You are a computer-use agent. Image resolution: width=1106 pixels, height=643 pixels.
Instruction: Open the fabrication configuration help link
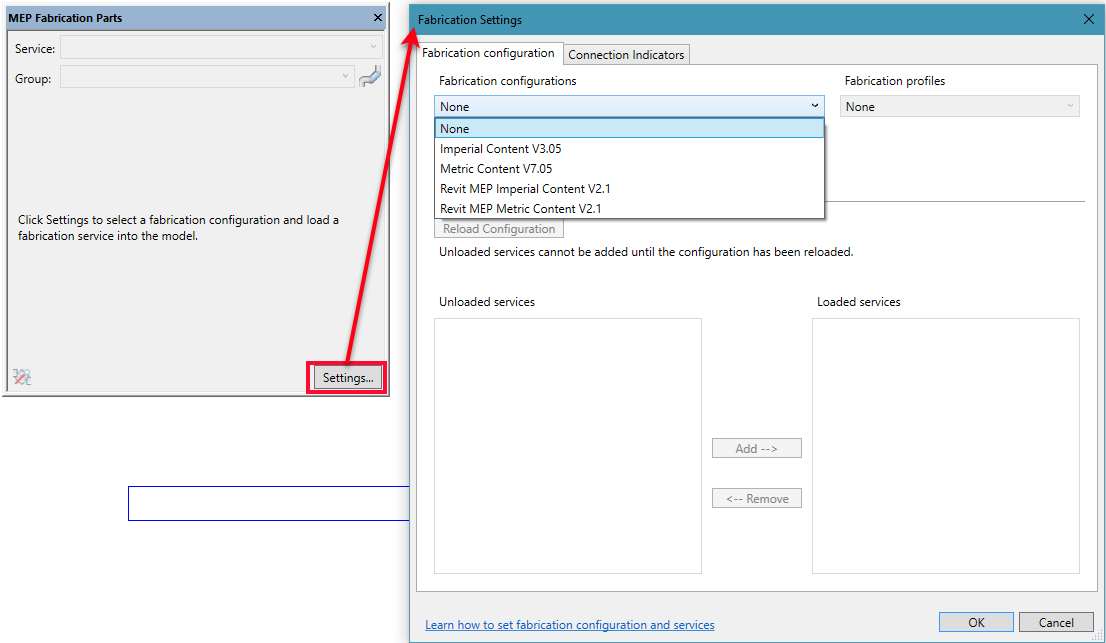569,624
